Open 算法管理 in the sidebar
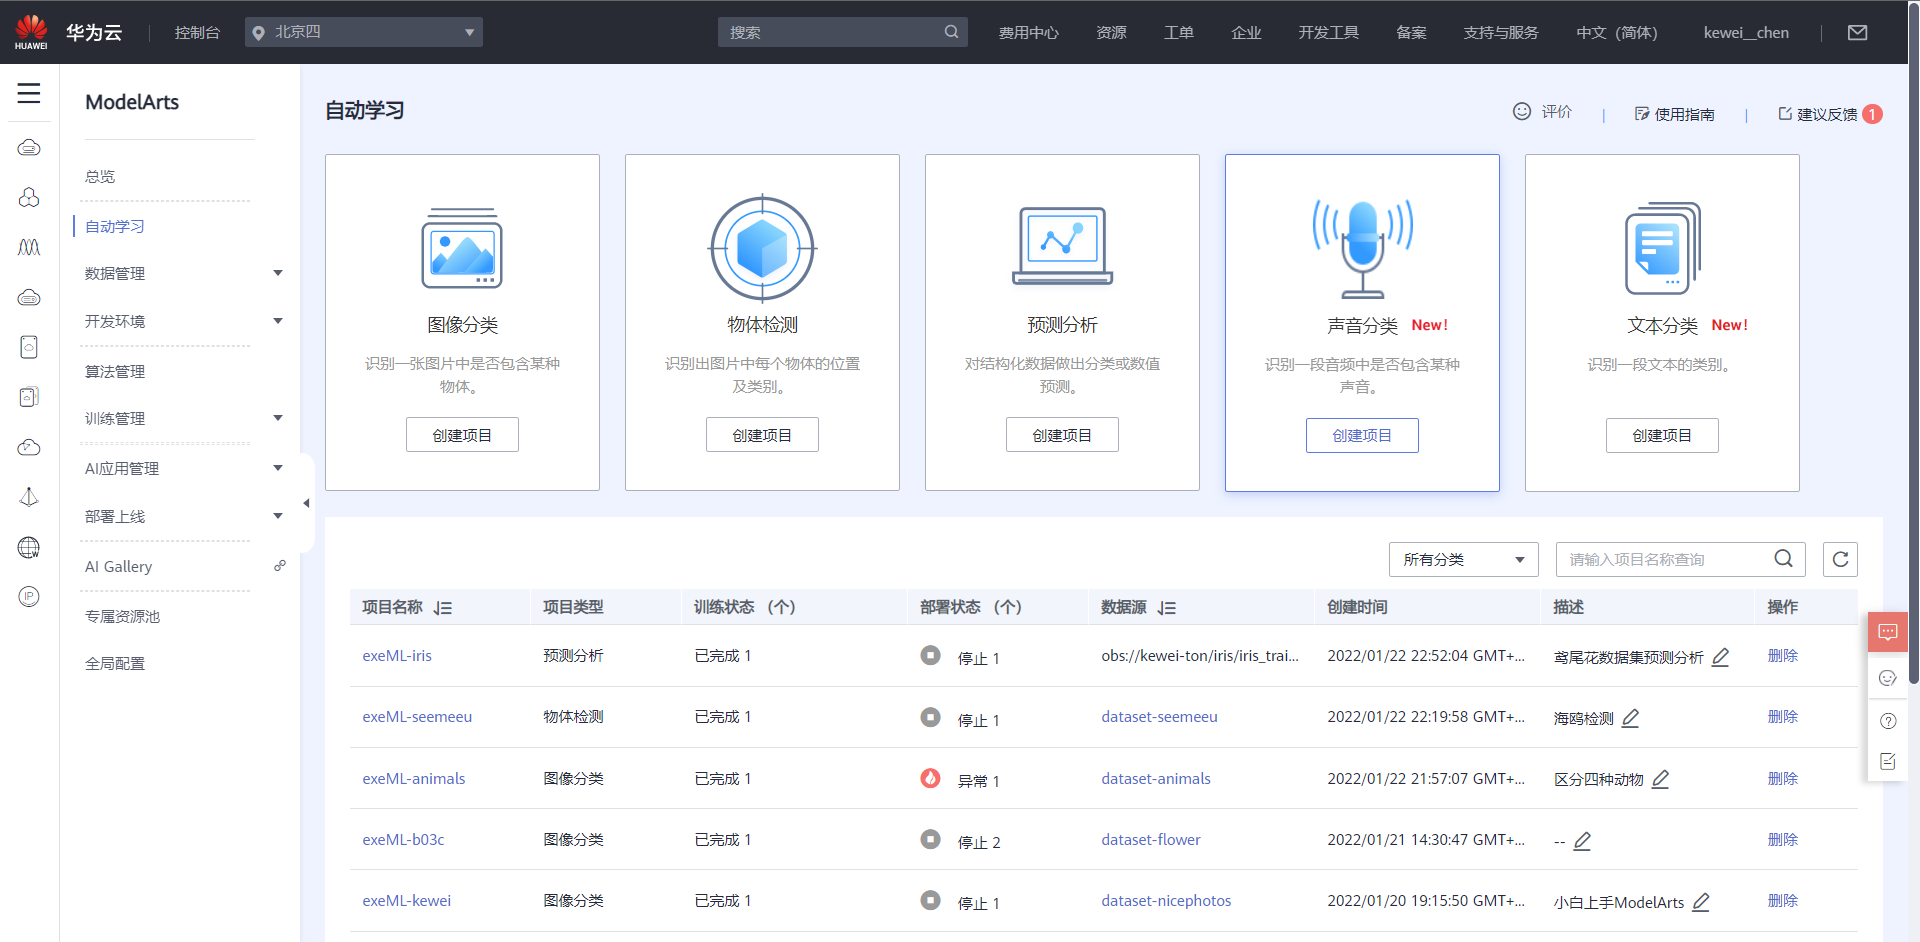This screenshot has height=942, width=1920. coord(115,371)
